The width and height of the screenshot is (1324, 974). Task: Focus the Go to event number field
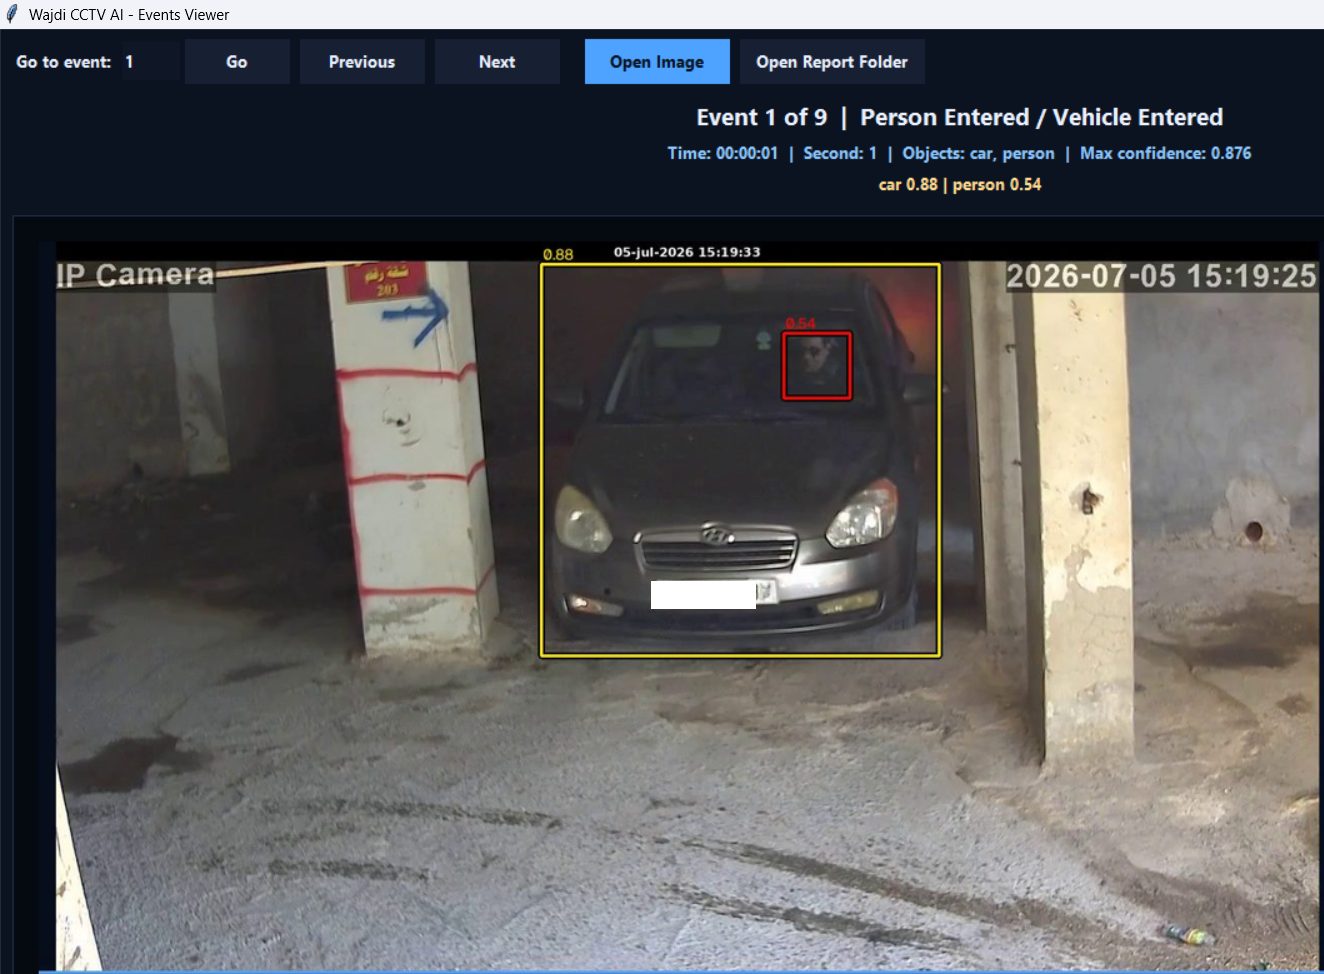click(150, 62)
